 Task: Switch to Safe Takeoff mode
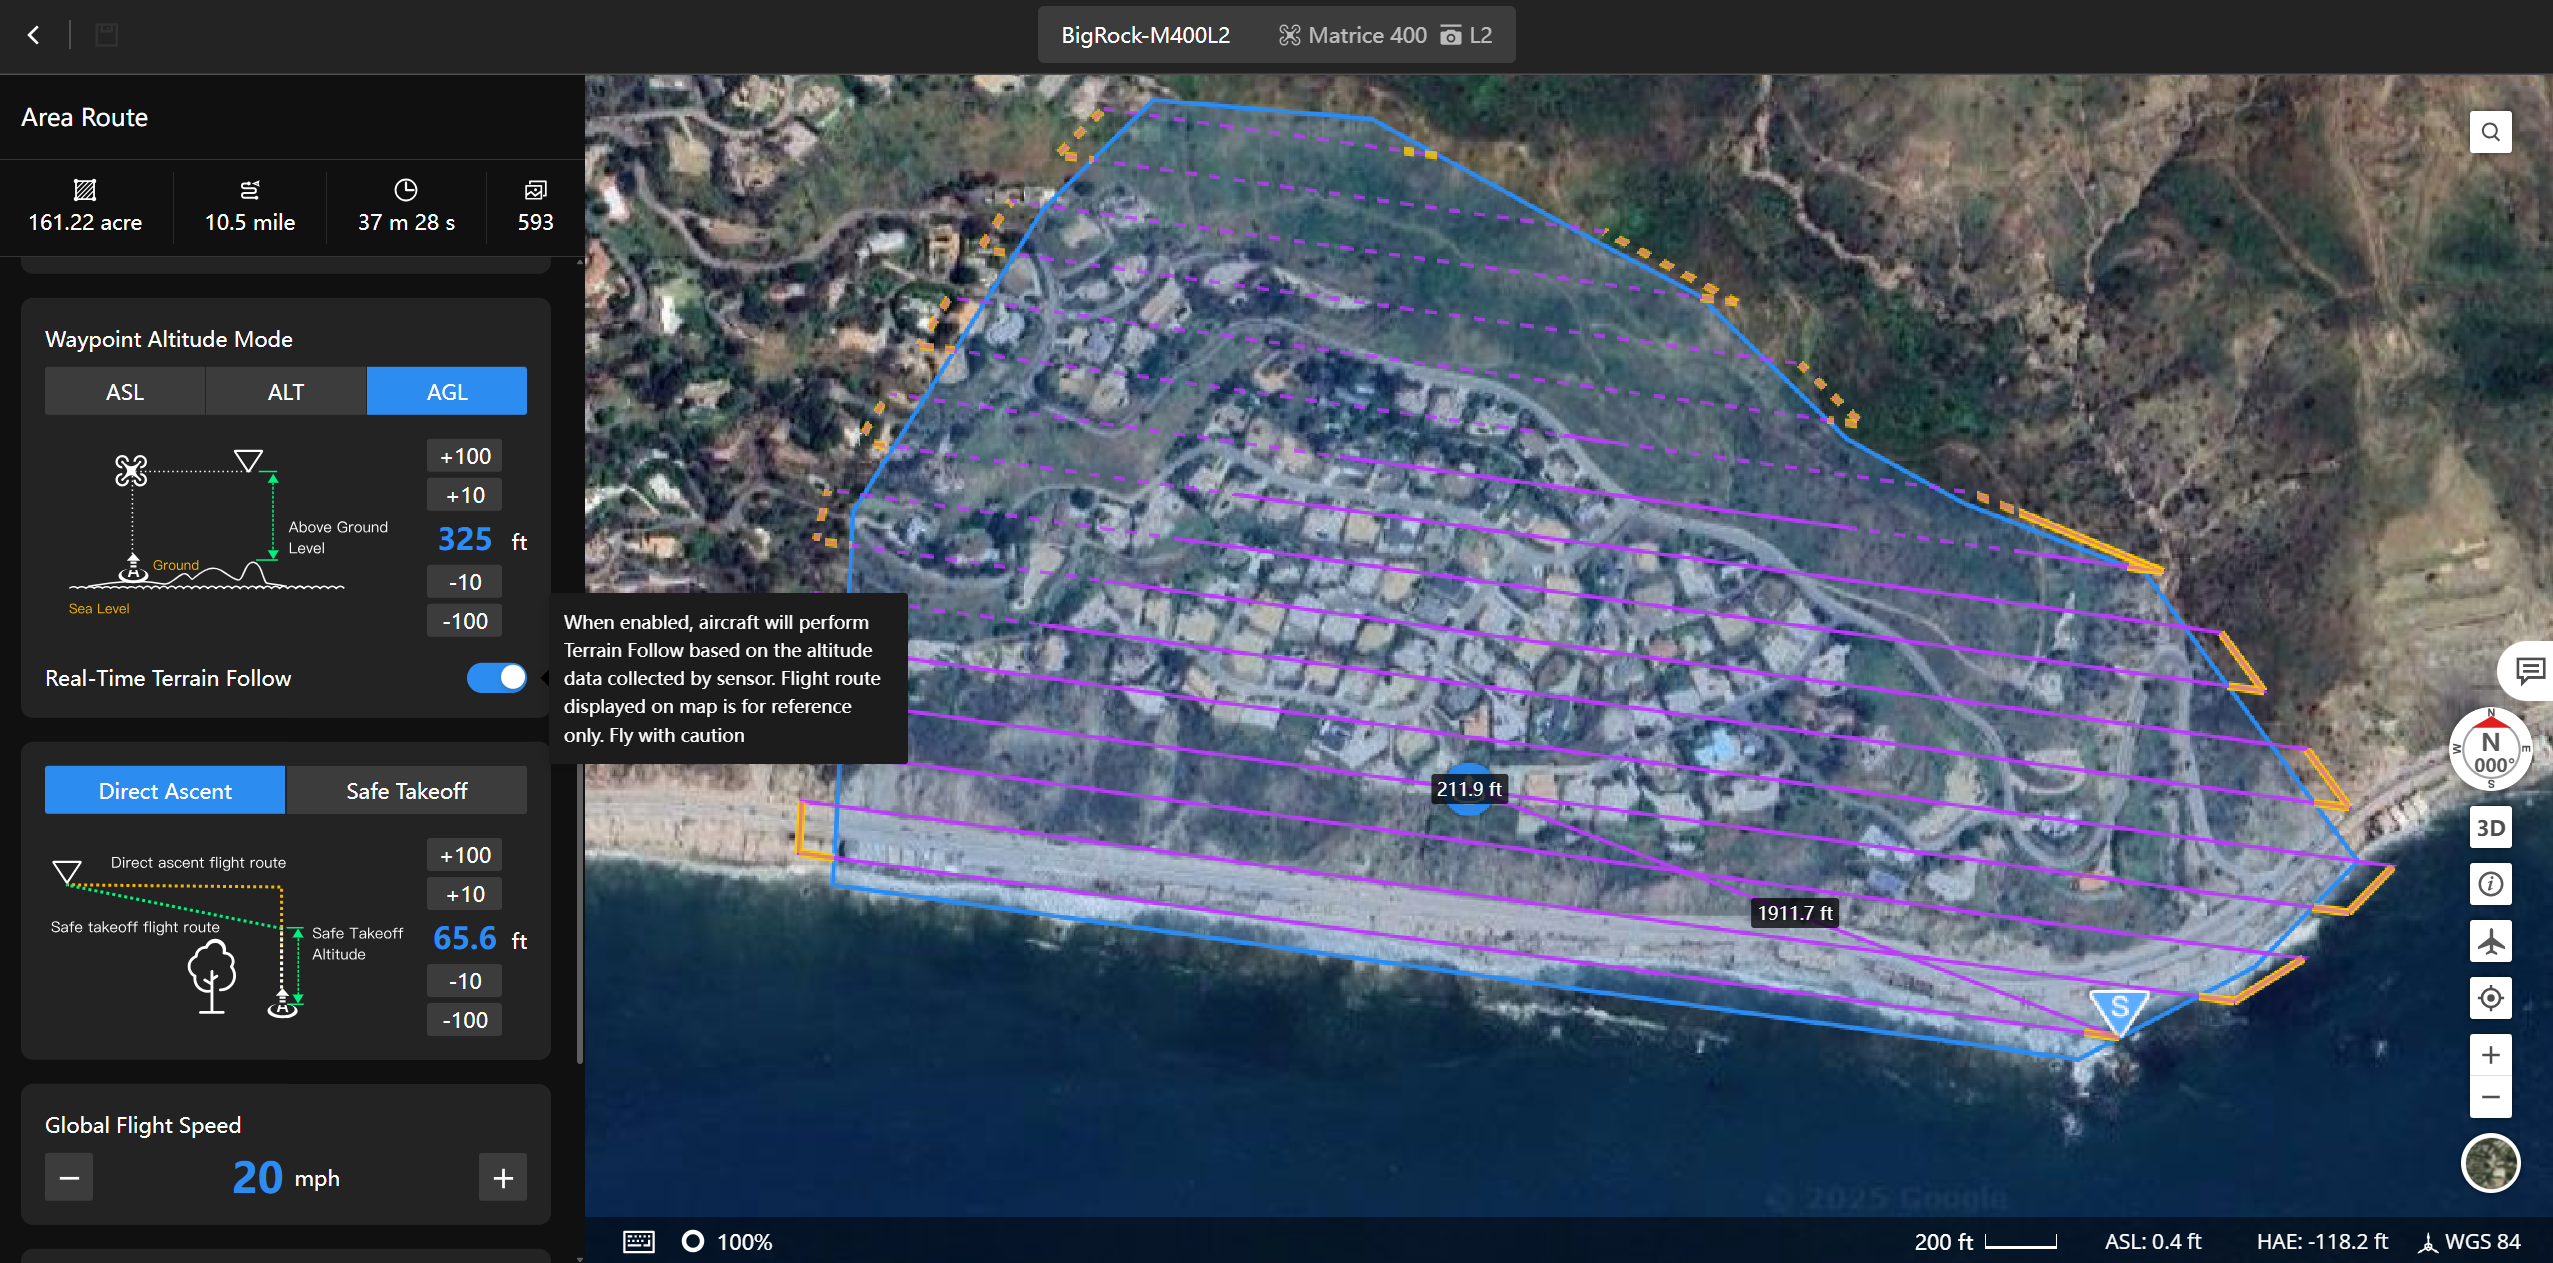pyautogui.click(x=406, y=791)
